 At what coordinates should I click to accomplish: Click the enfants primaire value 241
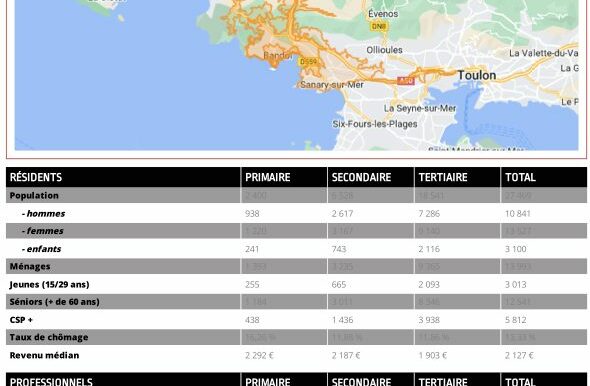pos(252,249)
